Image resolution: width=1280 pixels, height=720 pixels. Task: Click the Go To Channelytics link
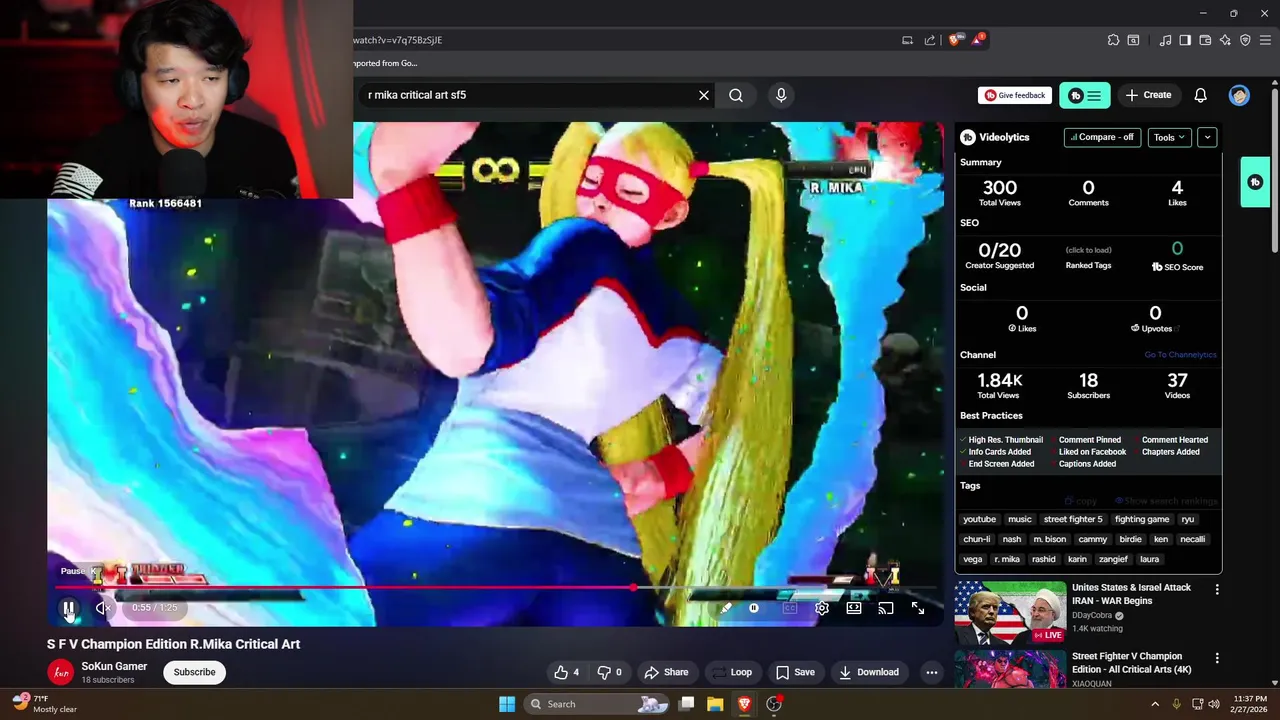coord(1180,355)
